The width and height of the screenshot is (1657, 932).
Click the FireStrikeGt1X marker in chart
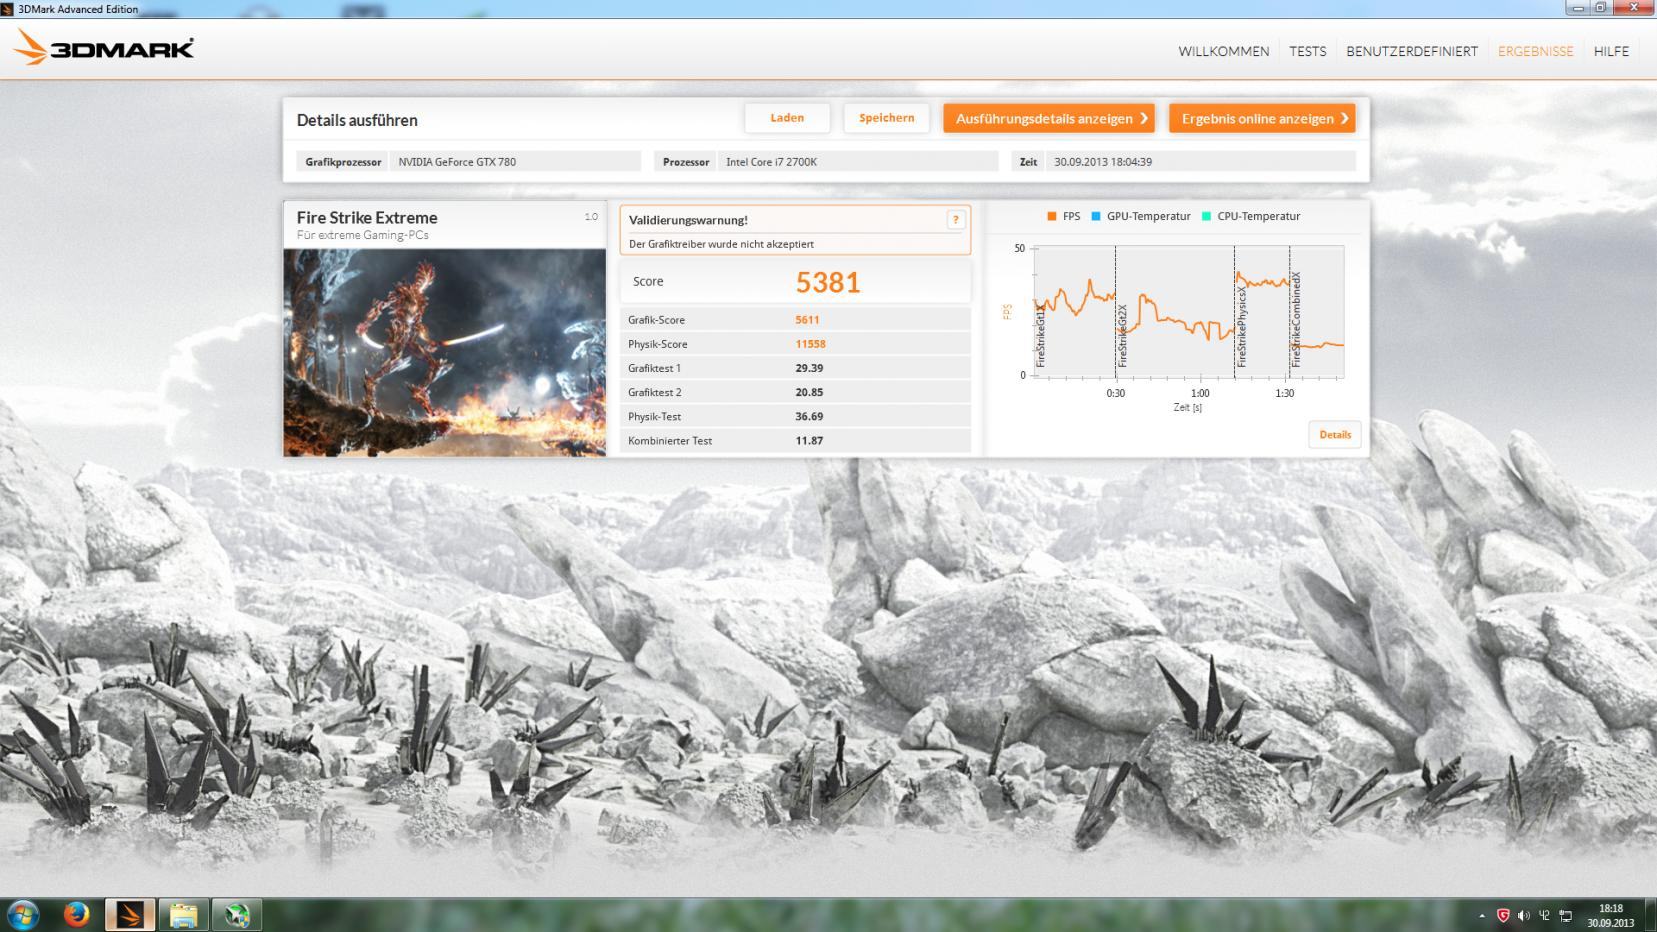tap(1040, 337)
